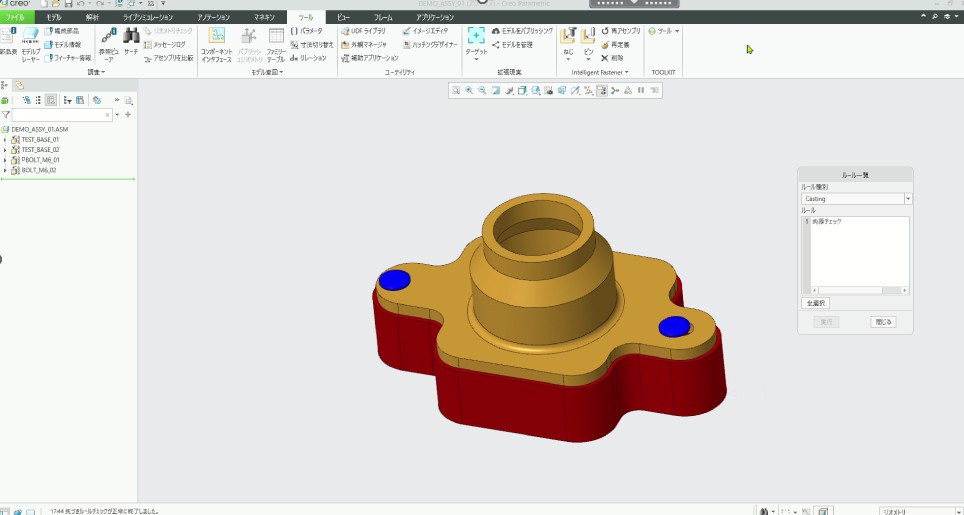964x515 pixels.
Task: Open the ファミリーテーブル tool
Action: click(276, 46)
